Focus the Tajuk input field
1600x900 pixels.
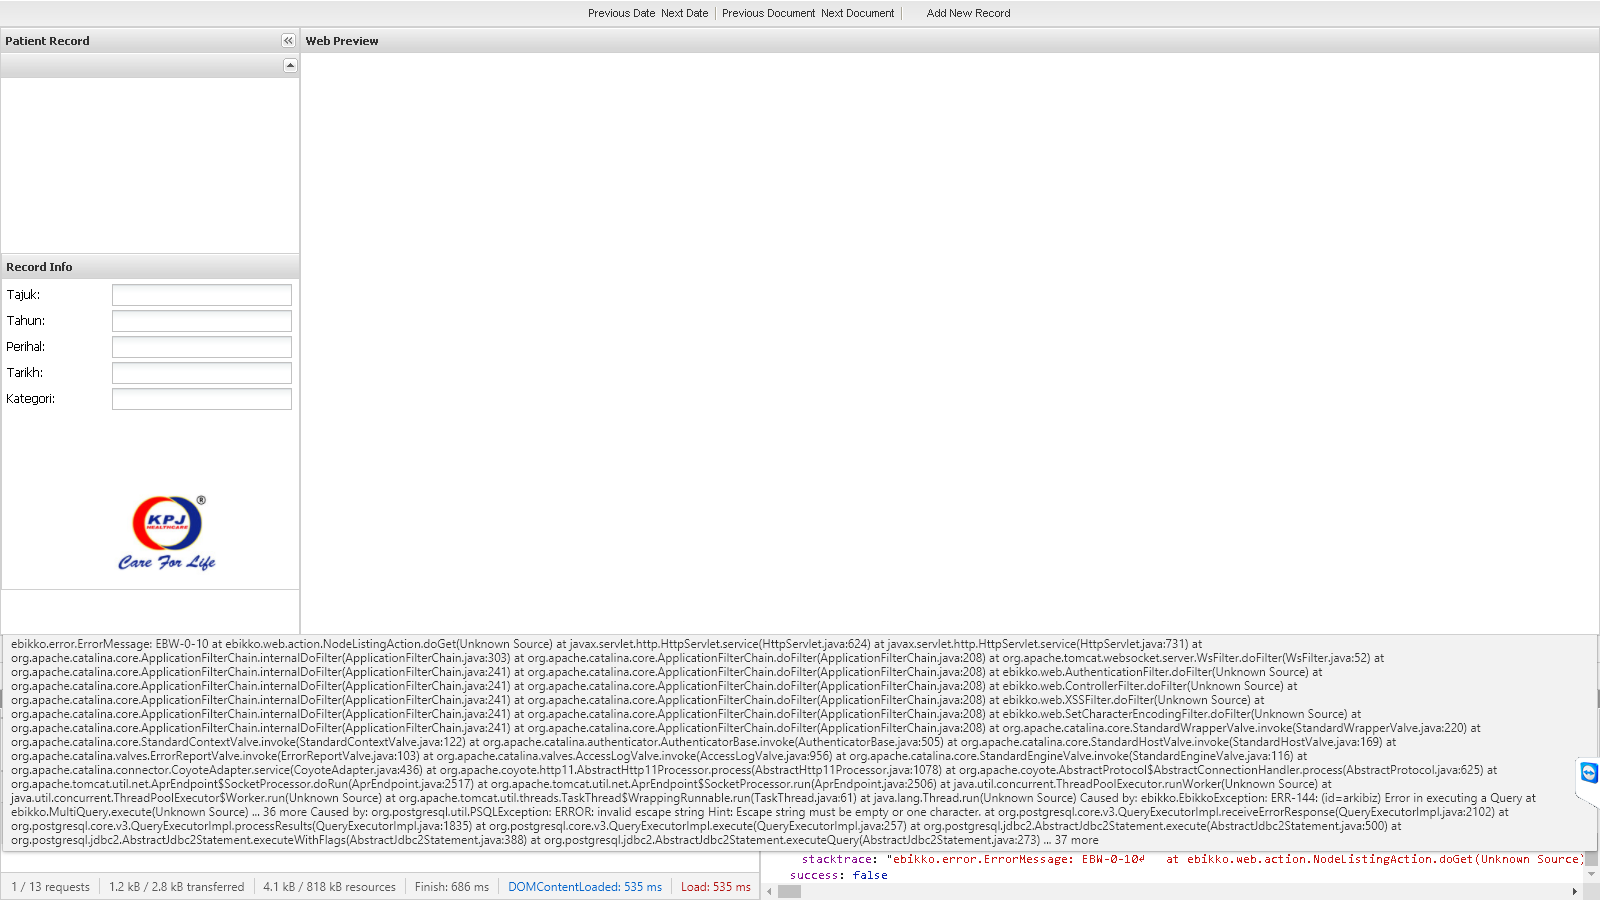pos(201,295)
